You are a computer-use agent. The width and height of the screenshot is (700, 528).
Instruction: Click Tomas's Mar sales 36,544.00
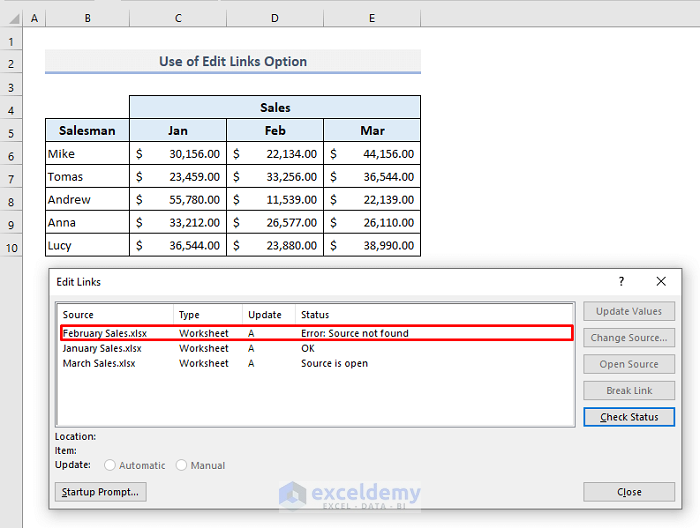coord(372,177)
